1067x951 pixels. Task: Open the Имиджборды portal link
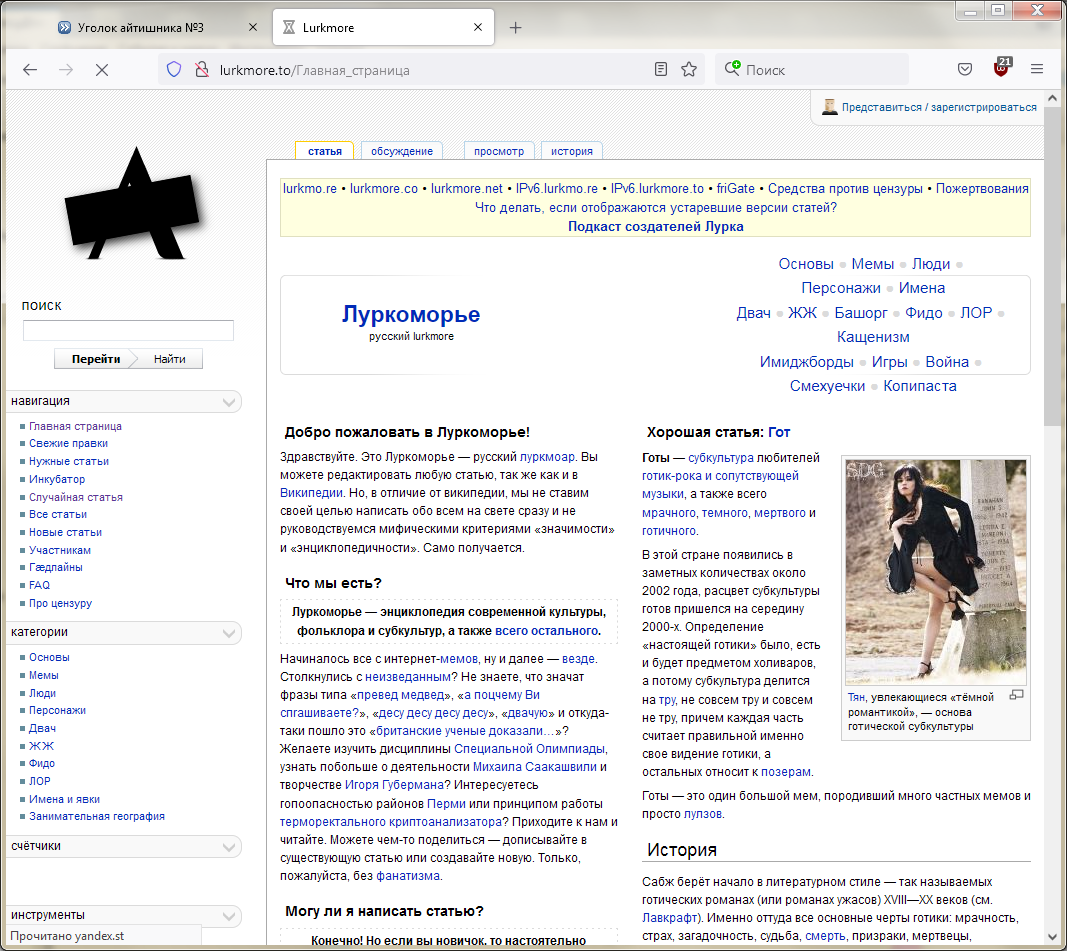806,362
